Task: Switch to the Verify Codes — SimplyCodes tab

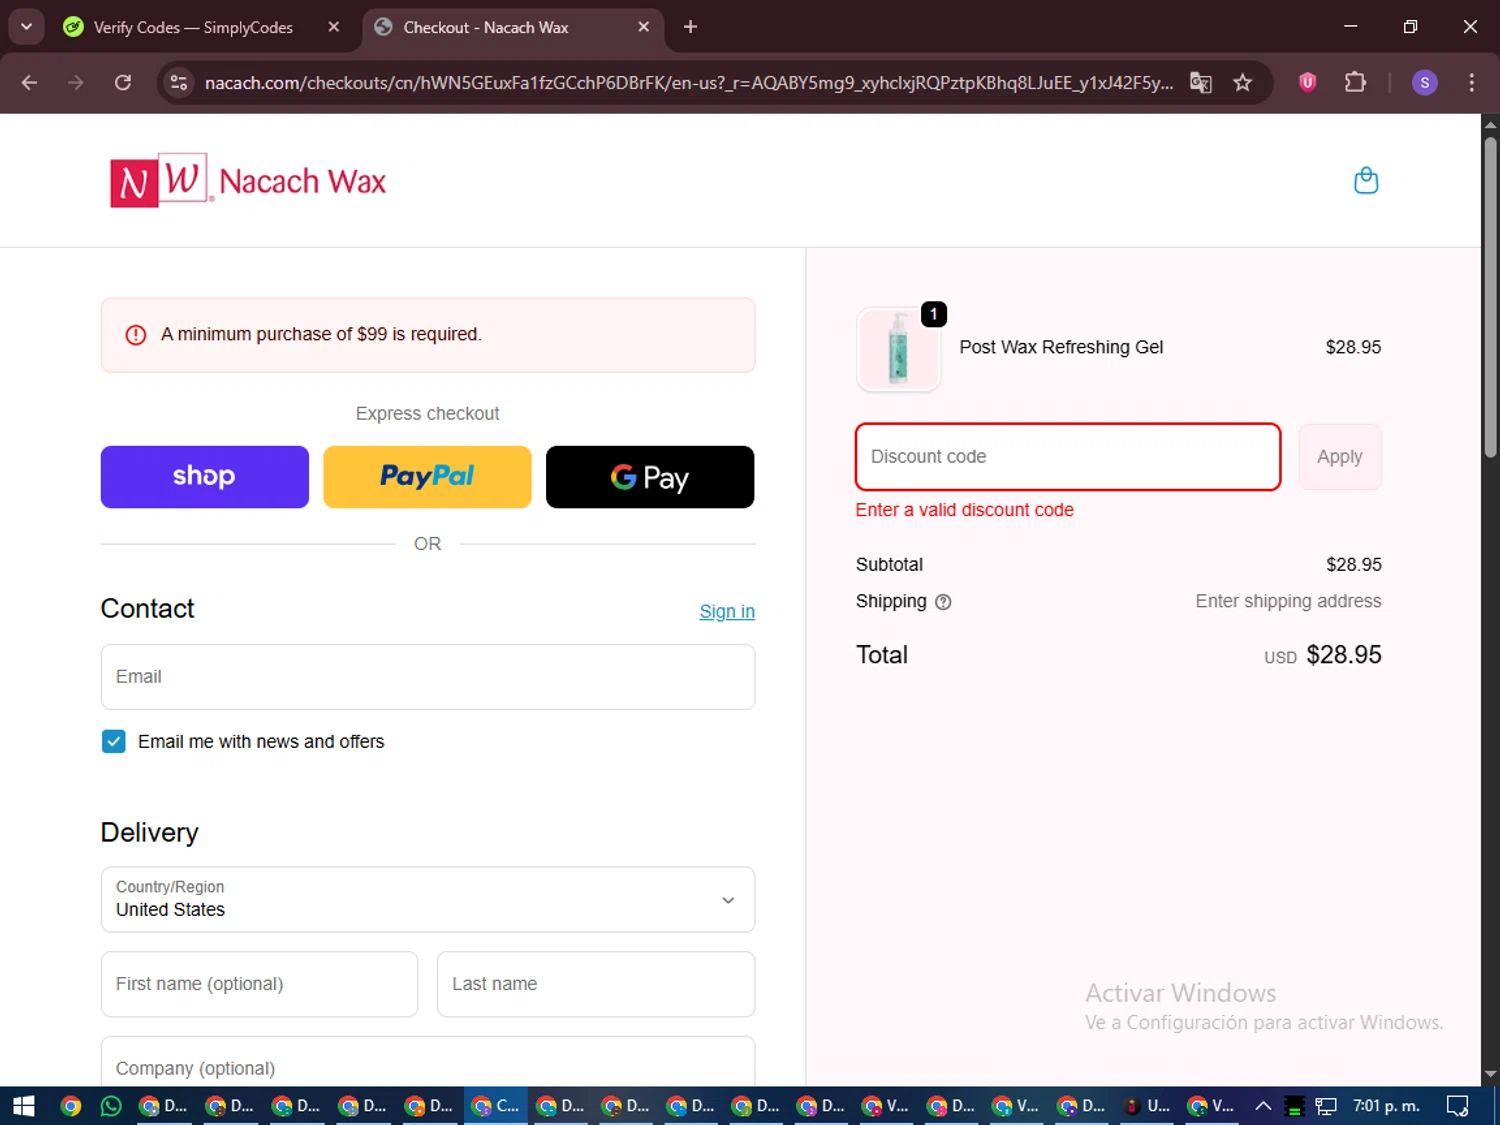Action: click(x=196, y=27)
